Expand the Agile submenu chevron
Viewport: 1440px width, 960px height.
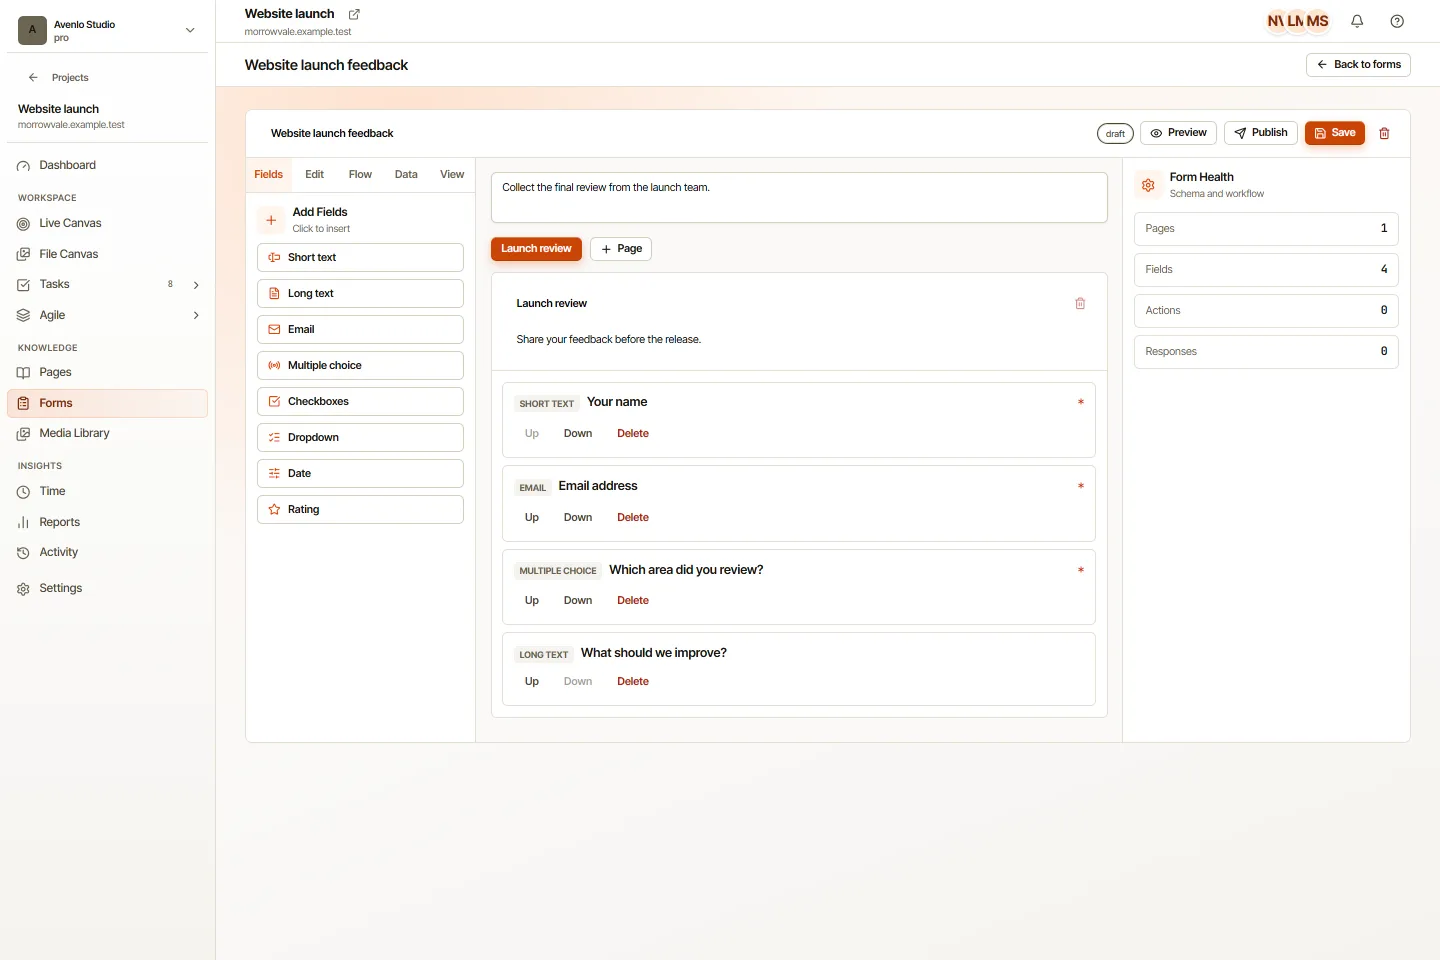[196, 315]
